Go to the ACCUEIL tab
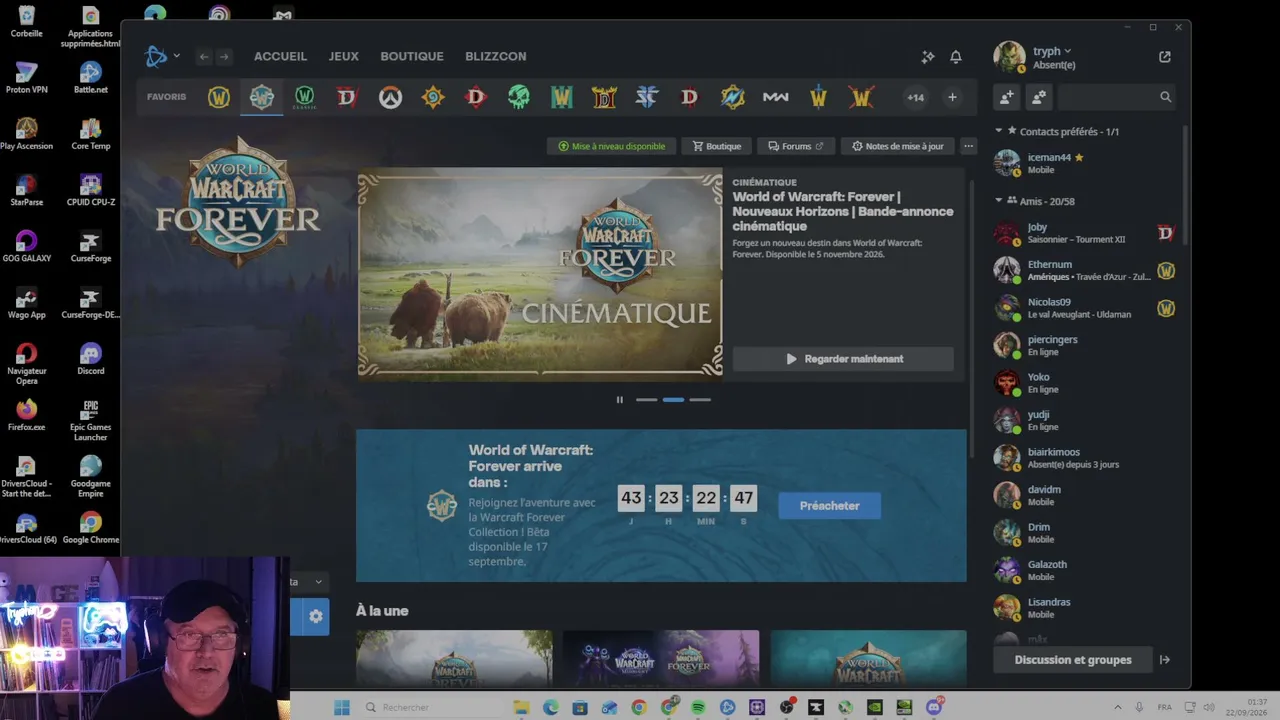Image resolution: width=1280 pixels, height=720 pixels. point(280,57)
